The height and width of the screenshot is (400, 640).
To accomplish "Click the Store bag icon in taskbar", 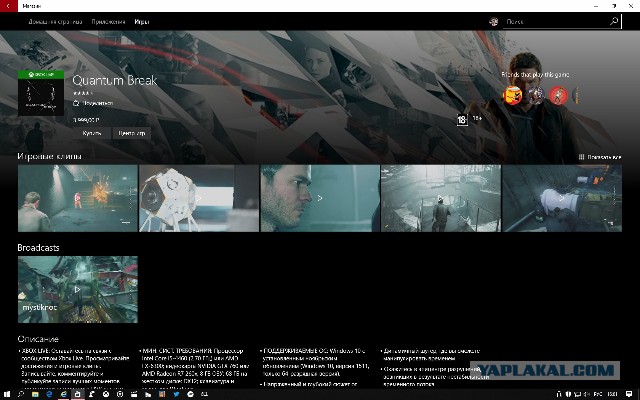I will [77, 394].
